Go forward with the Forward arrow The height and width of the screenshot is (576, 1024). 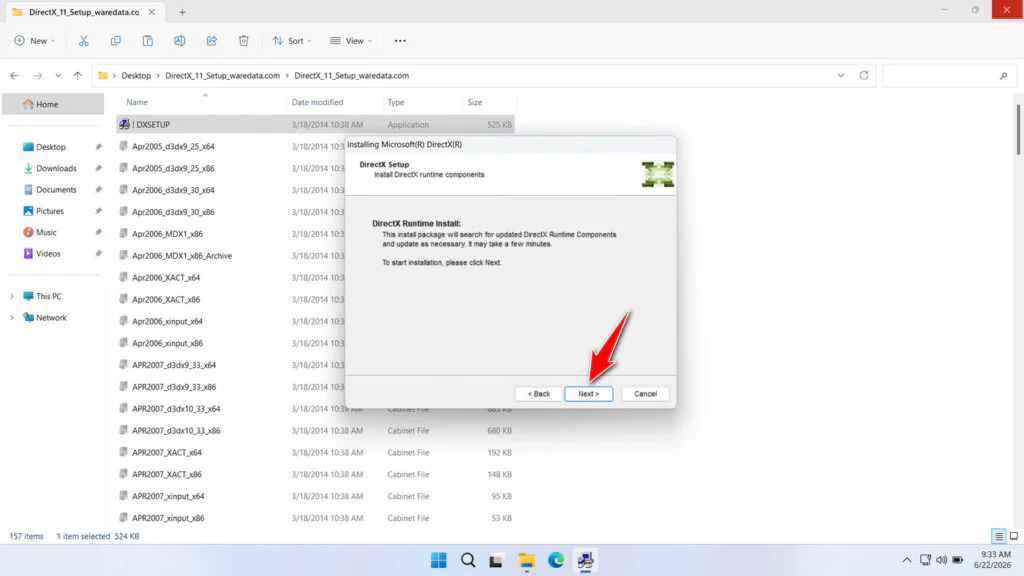38,76
